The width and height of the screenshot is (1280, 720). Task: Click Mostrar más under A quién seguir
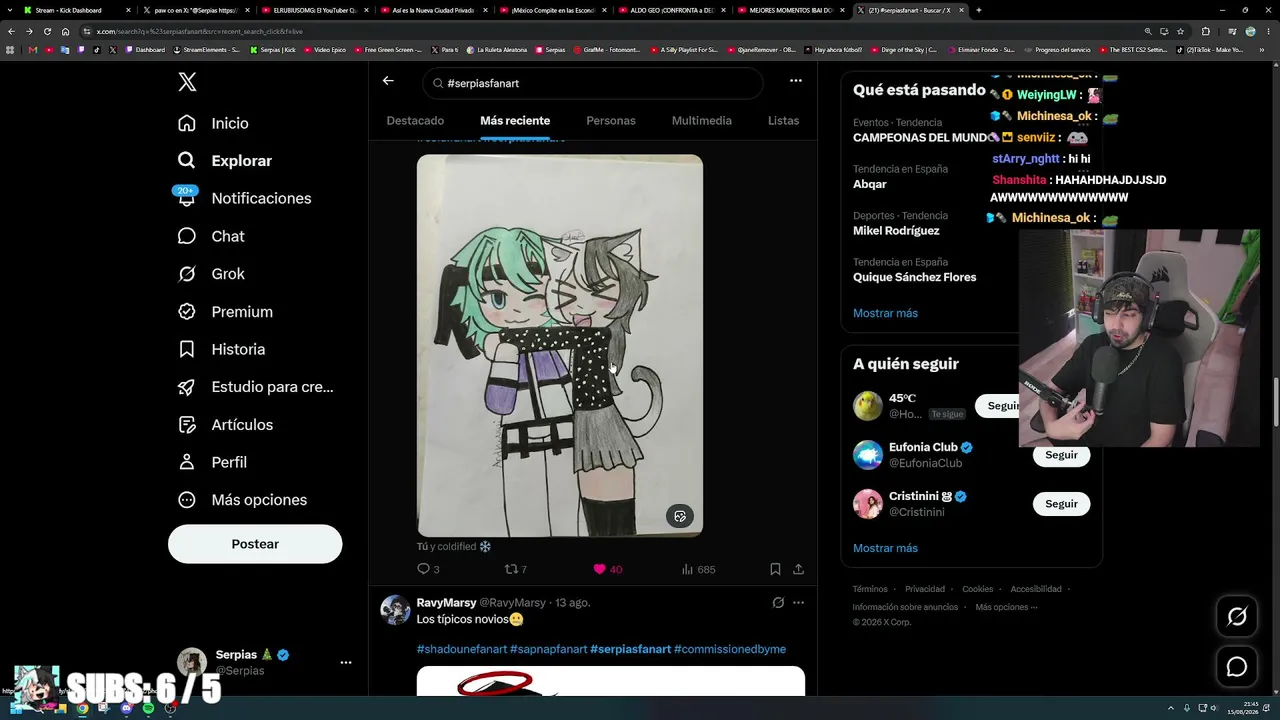click(885, 548)
